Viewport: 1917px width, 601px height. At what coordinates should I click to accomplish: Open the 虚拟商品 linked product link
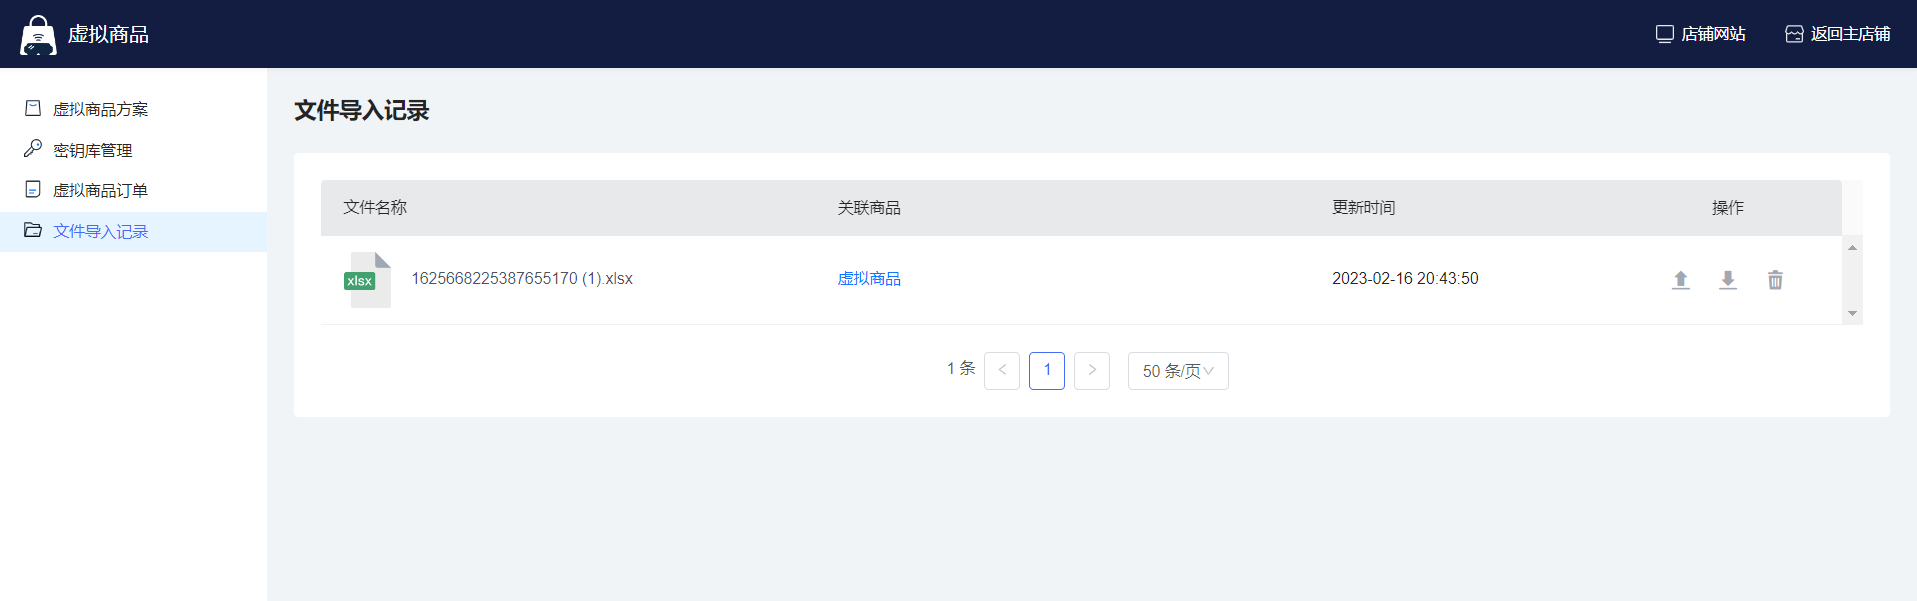point(868,279)
